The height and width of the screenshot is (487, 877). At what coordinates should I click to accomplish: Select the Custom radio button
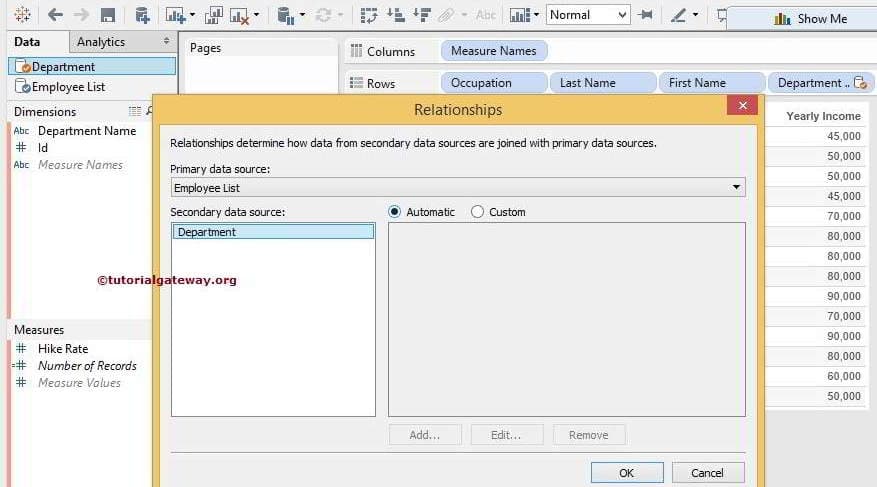(x=477, y=212)
